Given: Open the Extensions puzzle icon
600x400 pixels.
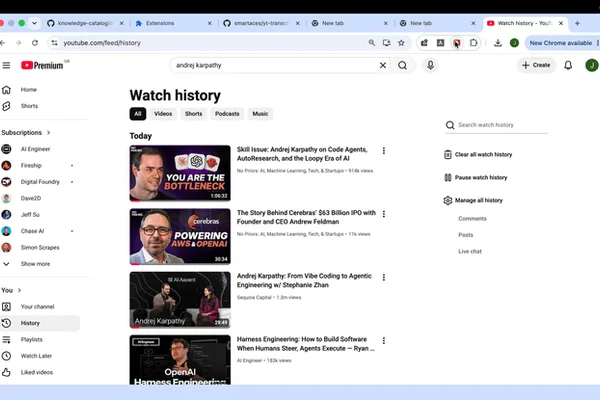Looking at the screenshot, I should (x=473, y=43).
